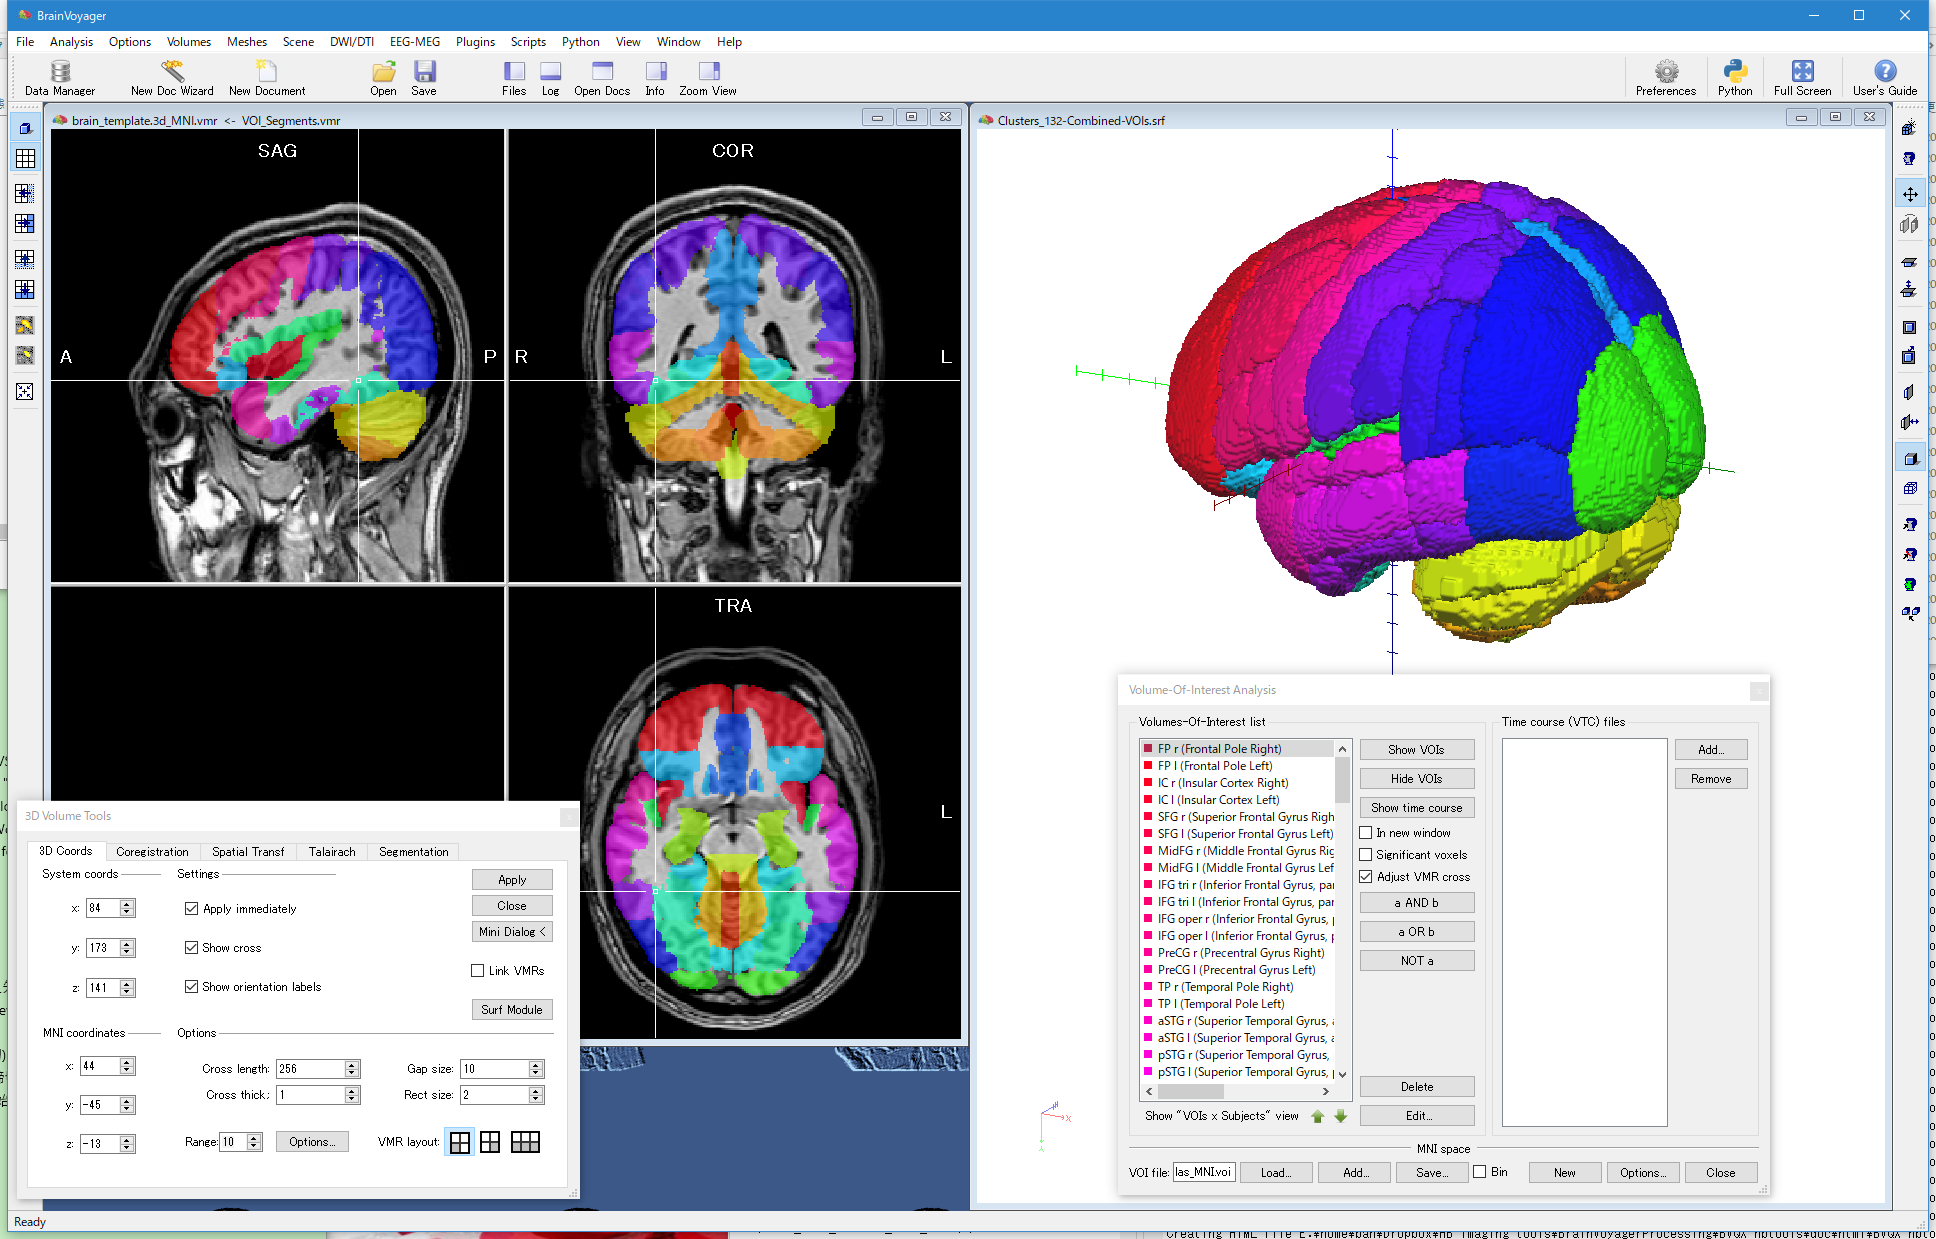Switch to the Segmentation tab
The height and width of the screenshot is (1239, 1936).
tap(414, 852)
